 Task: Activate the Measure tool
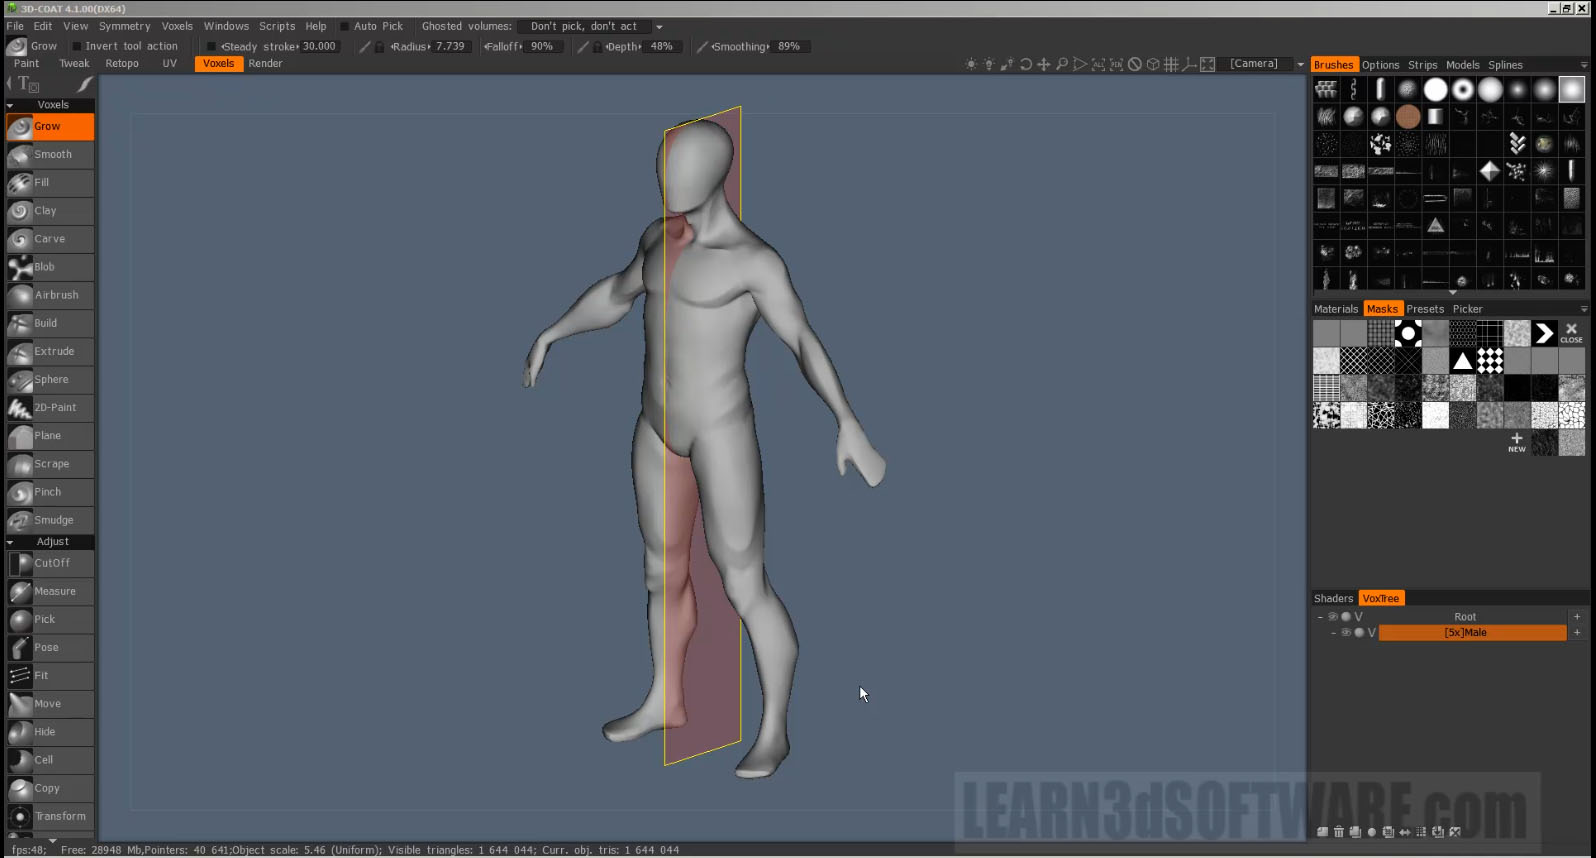coord(50,591)
